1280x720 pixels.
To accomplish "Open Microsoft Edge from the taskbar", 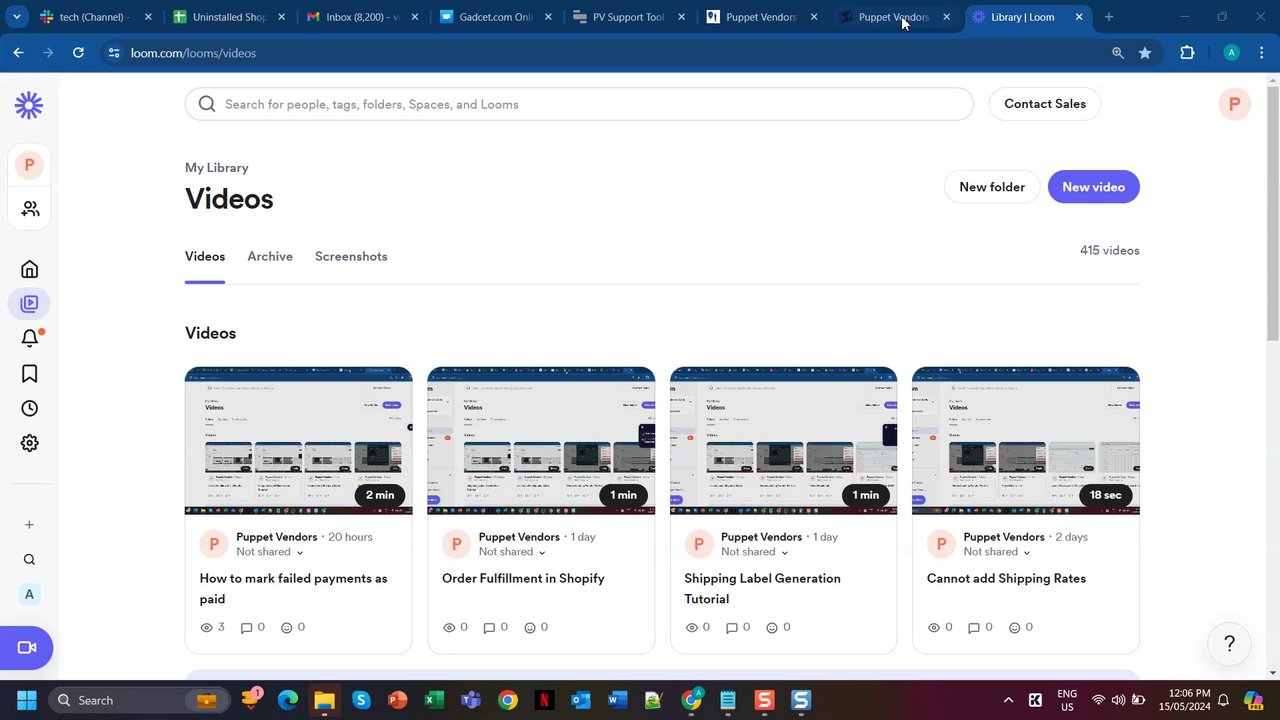I will coord(288,700).
